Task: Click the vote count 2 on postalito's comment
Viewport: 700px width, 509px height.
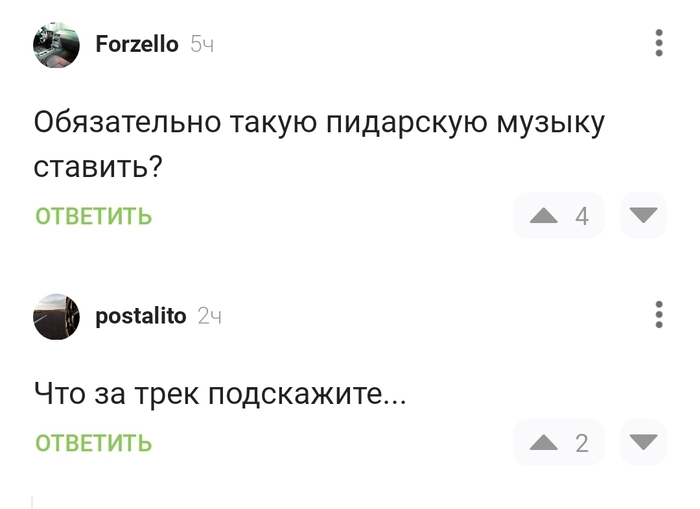Action: pyautogui.click(x=582, y=443)
